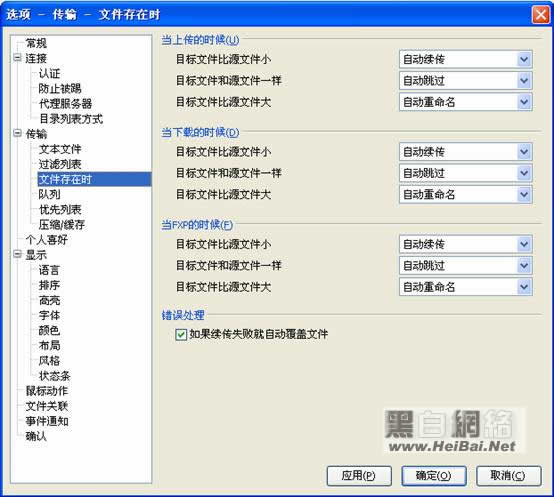Click the 当下载的时候(D) section label
554x497 pixels.
coord(200,132)
